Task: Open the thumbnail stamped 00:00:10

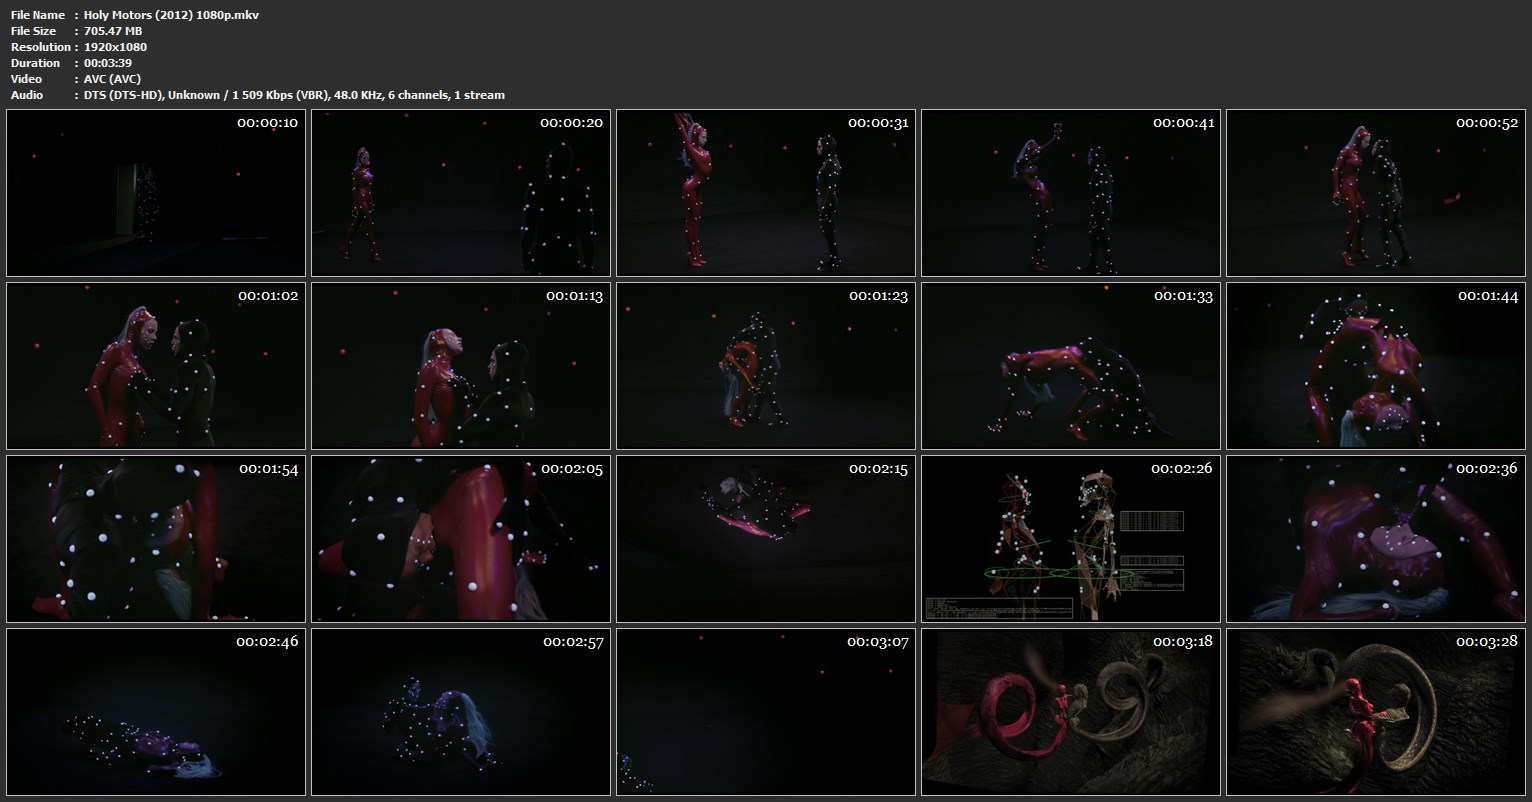Action: tap(156, 193)
